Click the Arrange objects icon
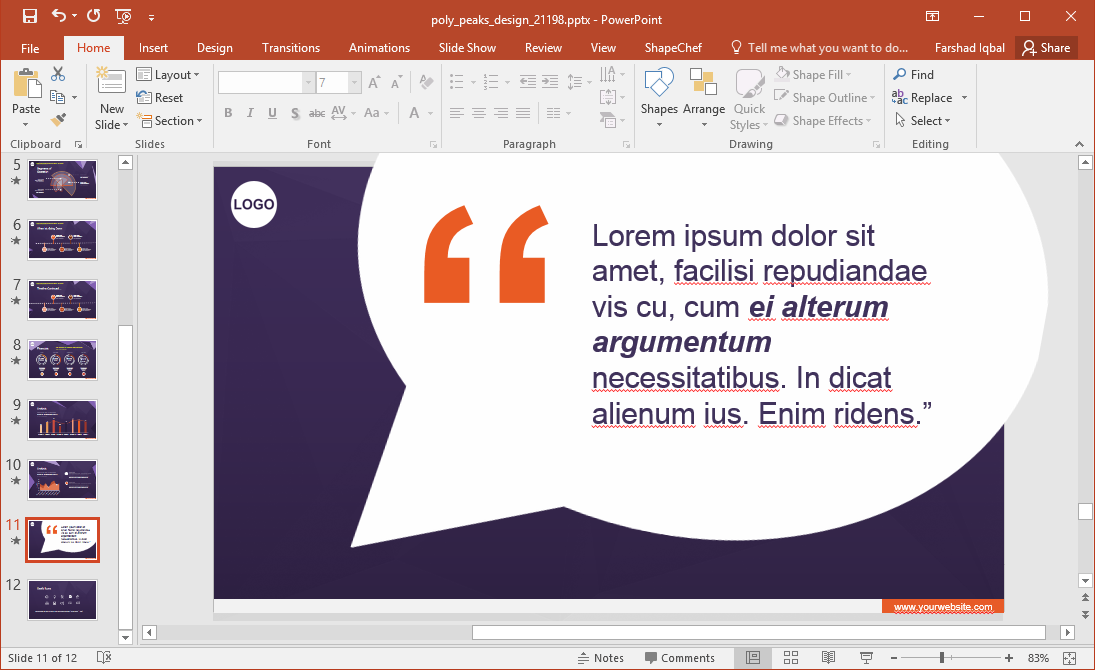 pos(703,98)
